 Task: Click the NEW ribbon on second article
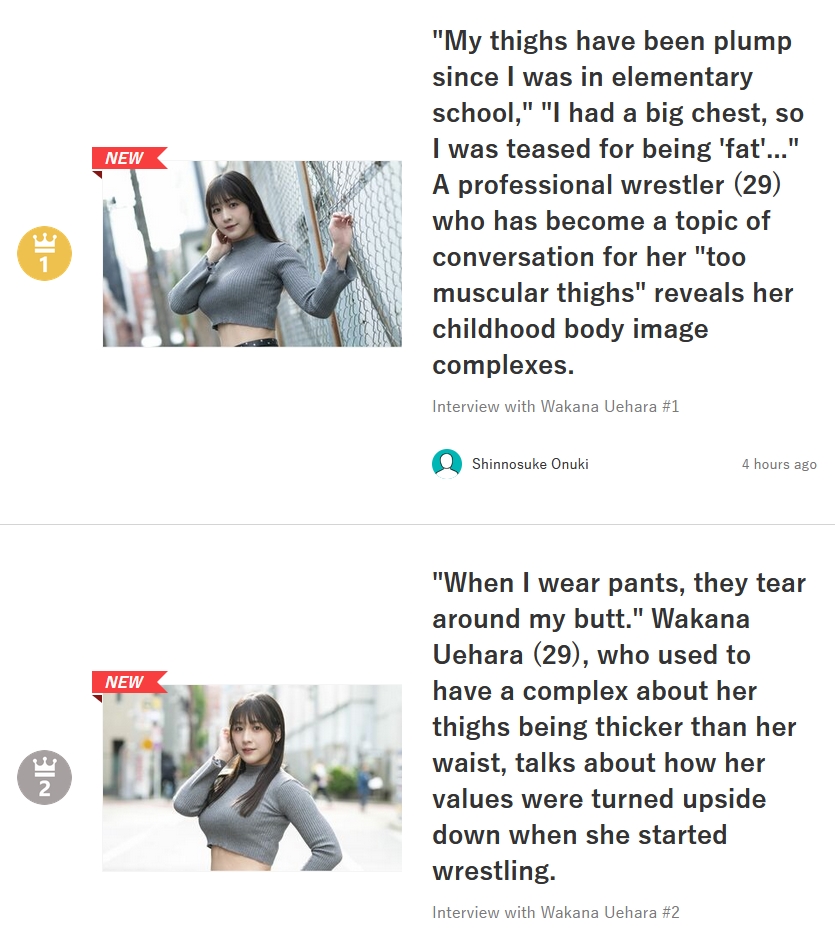[129, 682]
